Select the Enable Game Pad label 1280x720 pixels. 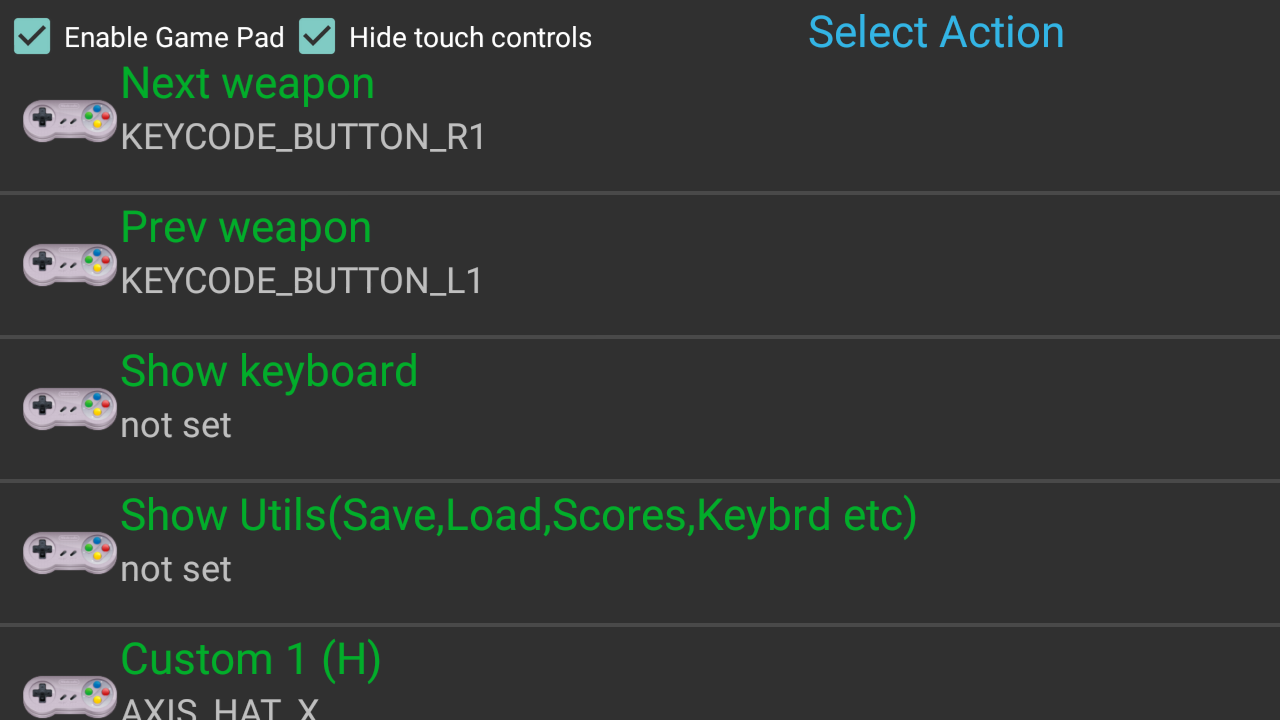[174, 38]
